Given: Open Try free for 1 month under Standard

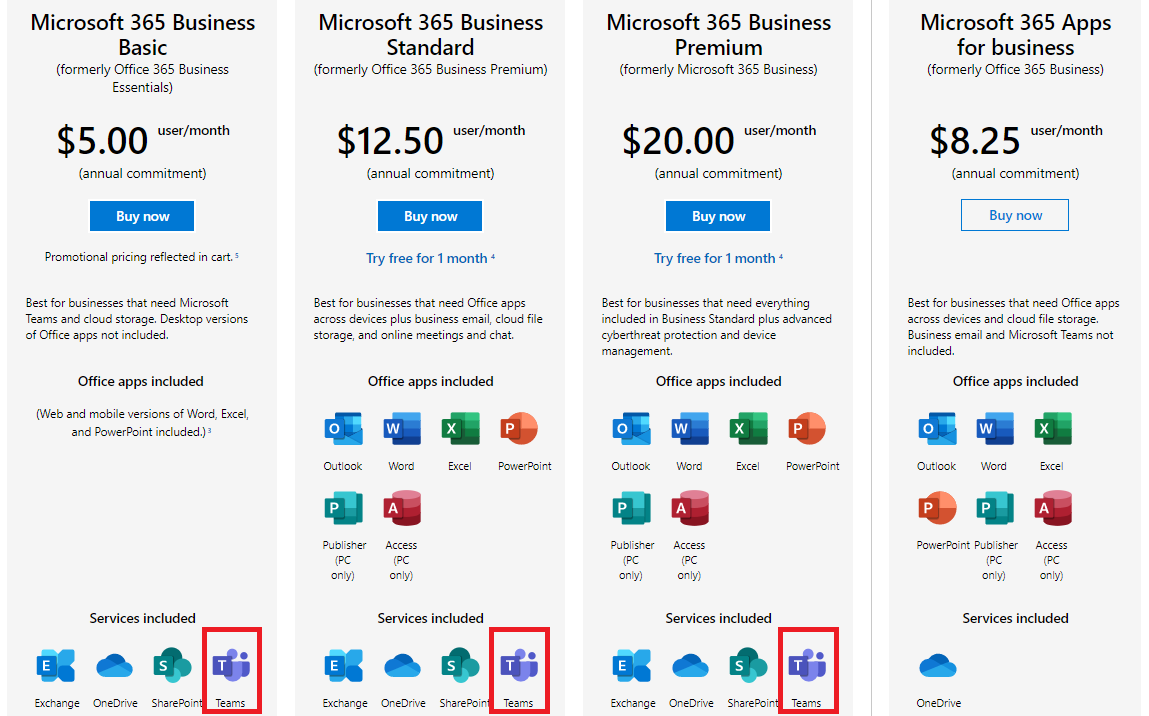Looking at the screenshot, I should 427,258.
